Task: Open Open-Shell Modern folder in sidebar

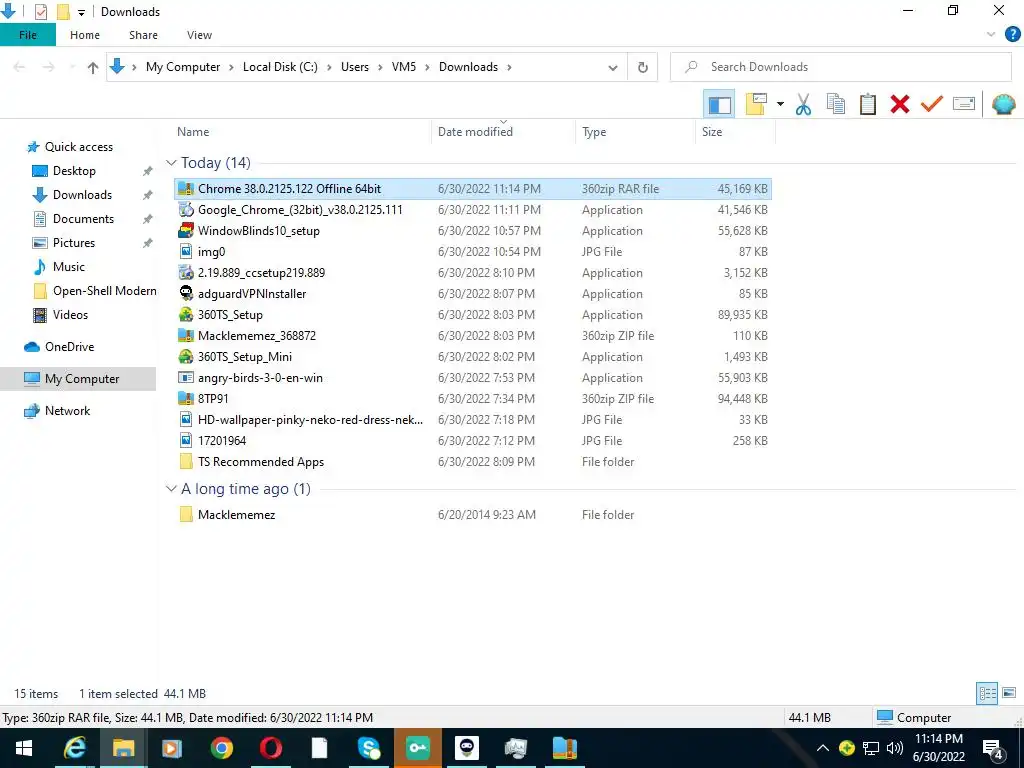Action: pos(104,291)
